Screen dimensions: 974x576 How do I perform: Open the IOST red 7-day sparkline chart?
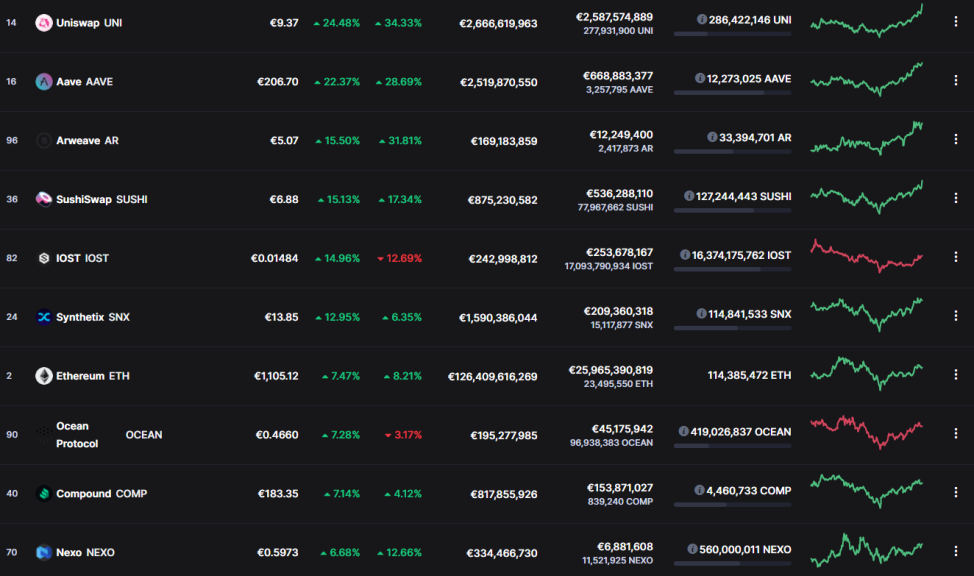pos(867,257)
